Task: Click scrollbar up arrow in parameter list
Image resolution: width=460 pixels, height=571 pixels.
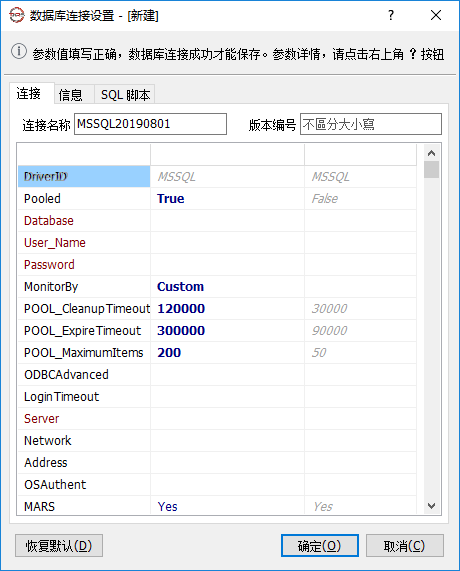Action: [432, 153]
